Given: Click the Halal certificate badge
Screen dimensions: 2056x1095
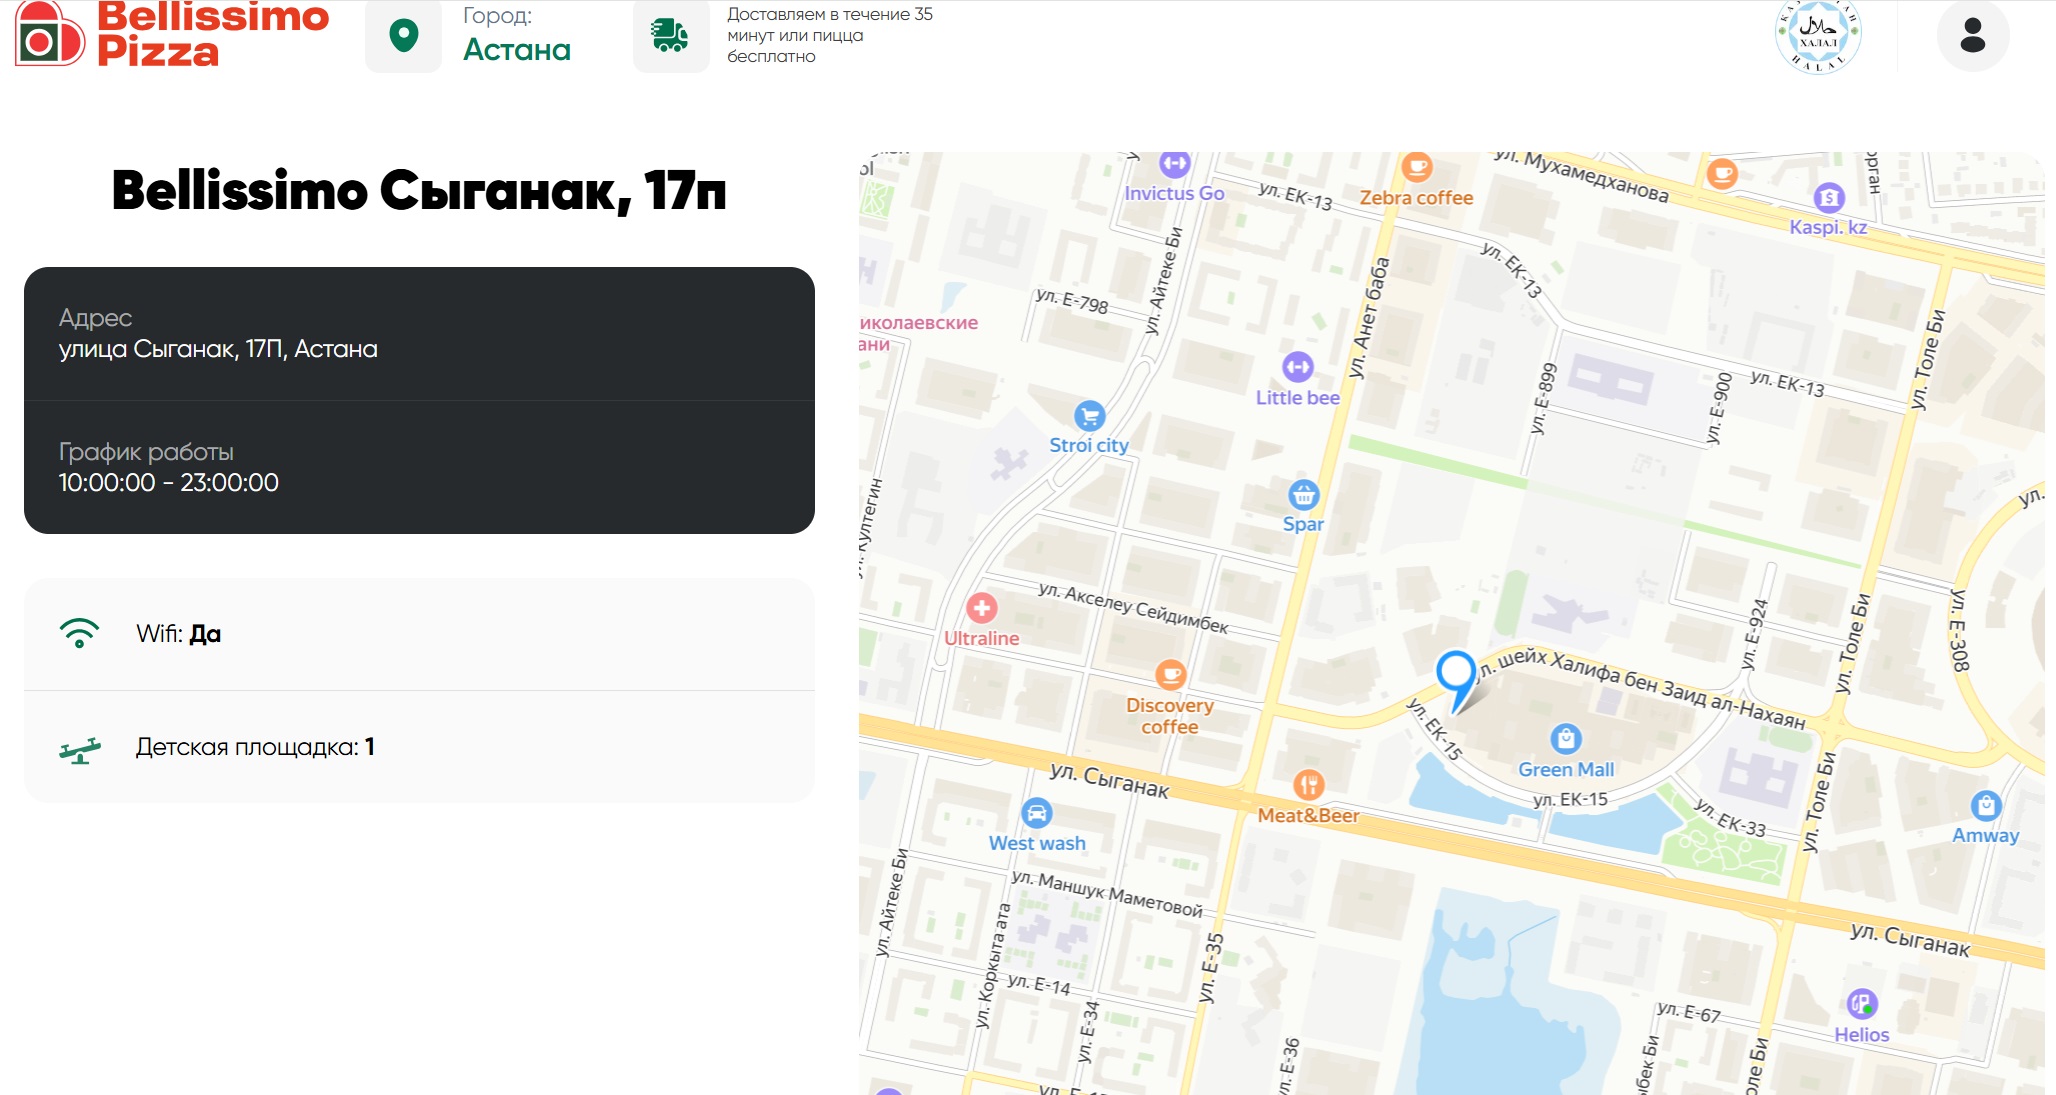Looking at the screenshot, I should click(1817, 36).
